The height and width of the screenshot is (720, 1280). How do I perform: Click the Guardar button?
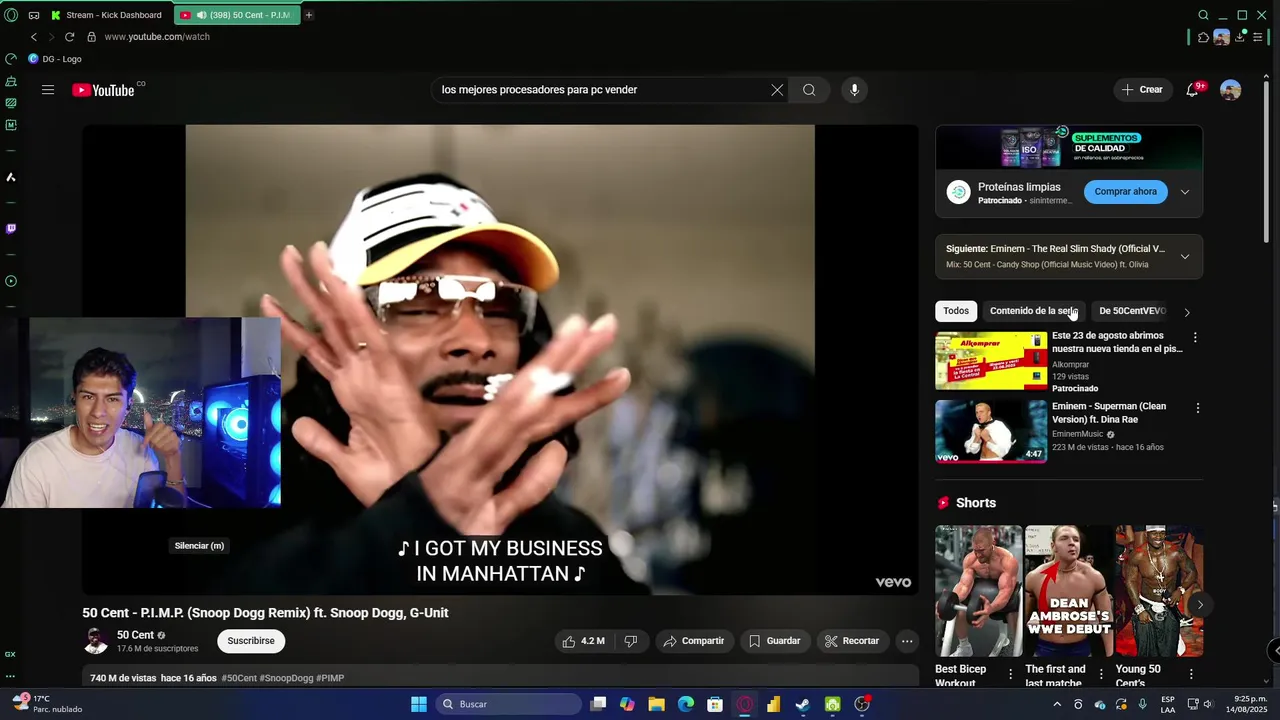point(775,641)
